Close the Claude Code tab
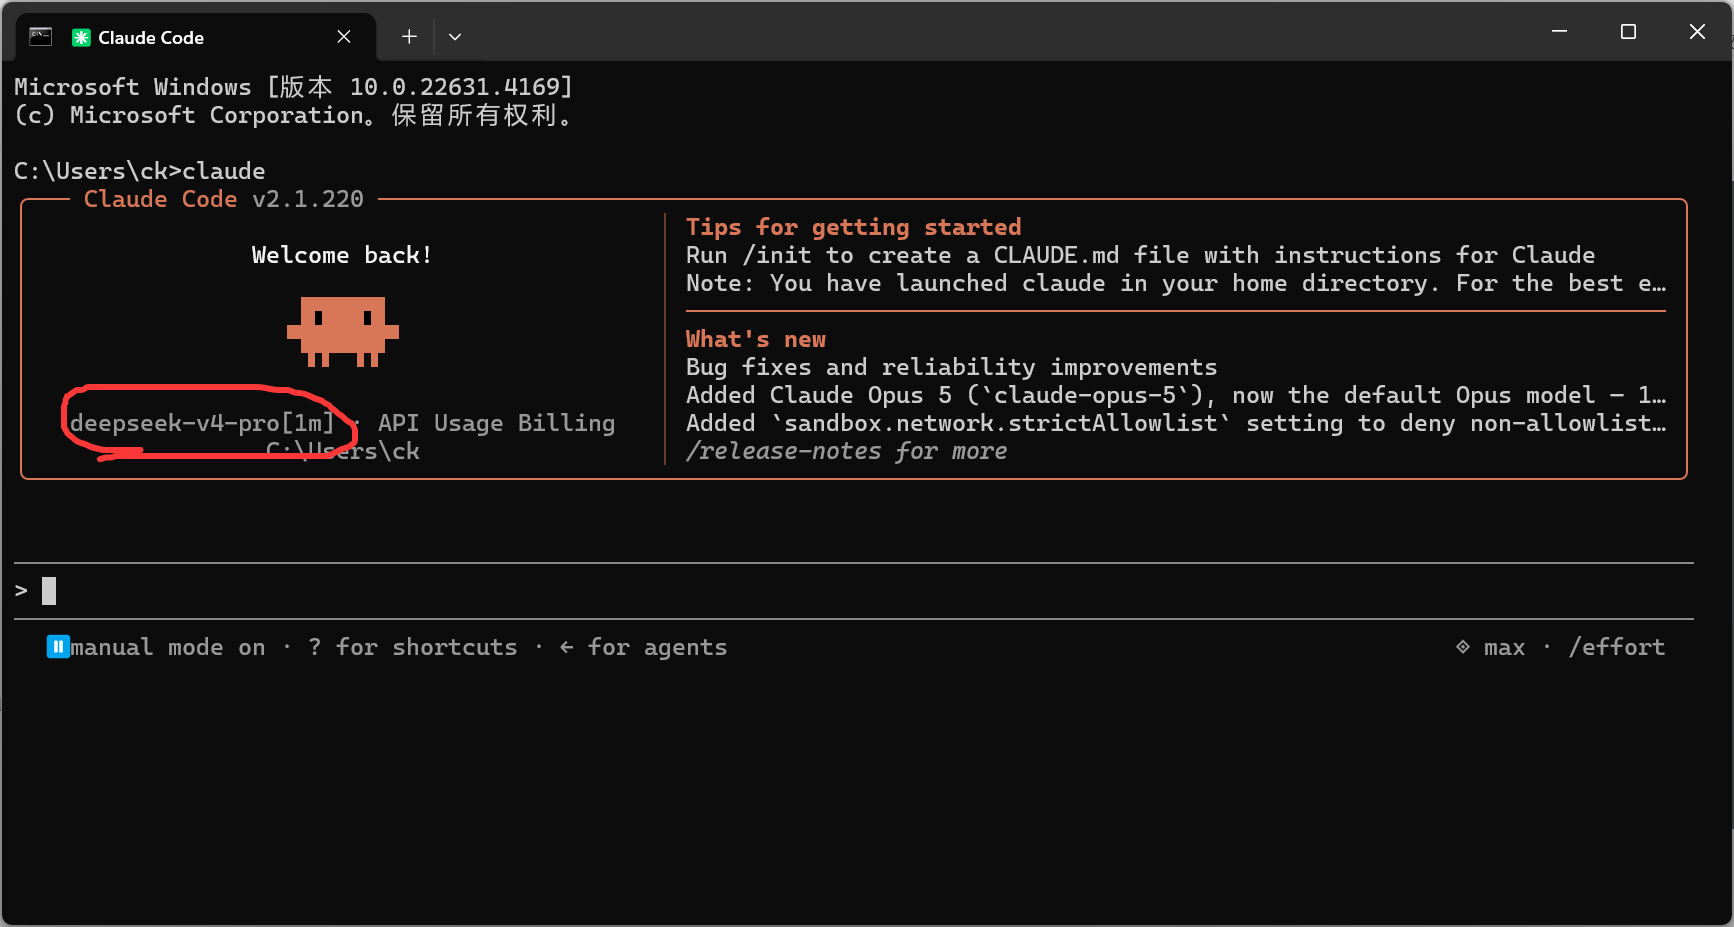 344,37
